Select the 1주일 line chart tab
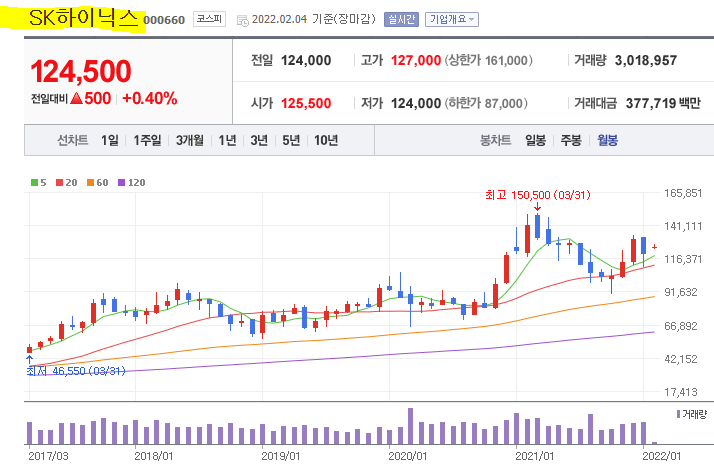Viewport: 714px width, 476px height. 147,140
